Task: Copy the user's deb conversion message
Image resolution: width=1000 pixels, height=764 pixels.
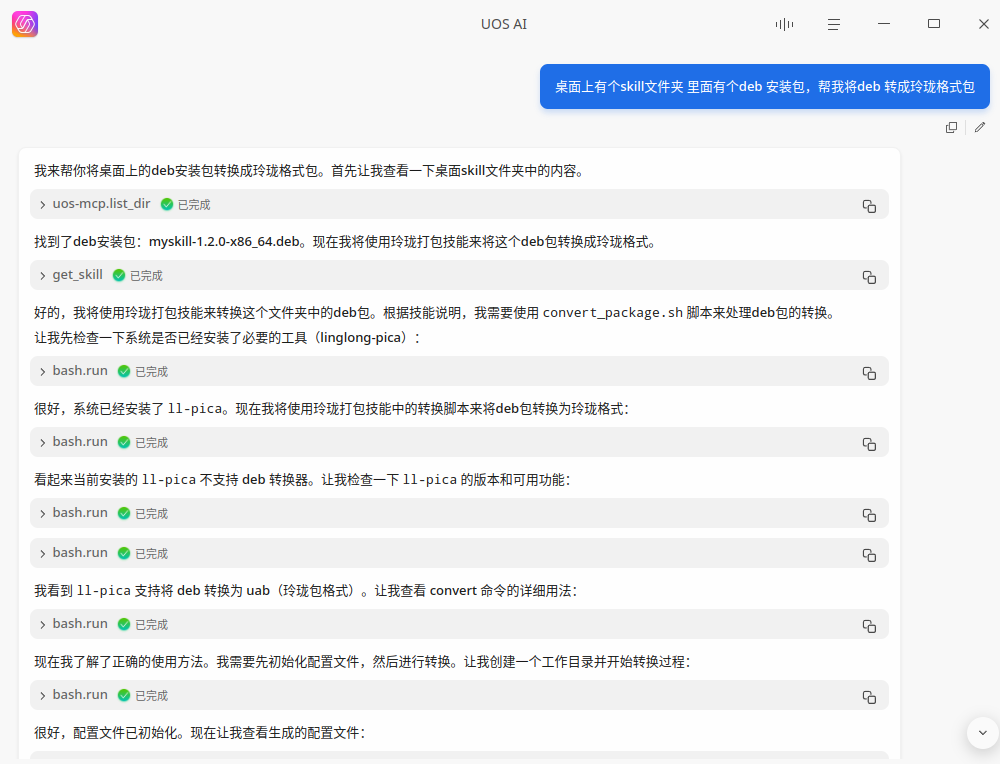Action: (x=951, y=128)
